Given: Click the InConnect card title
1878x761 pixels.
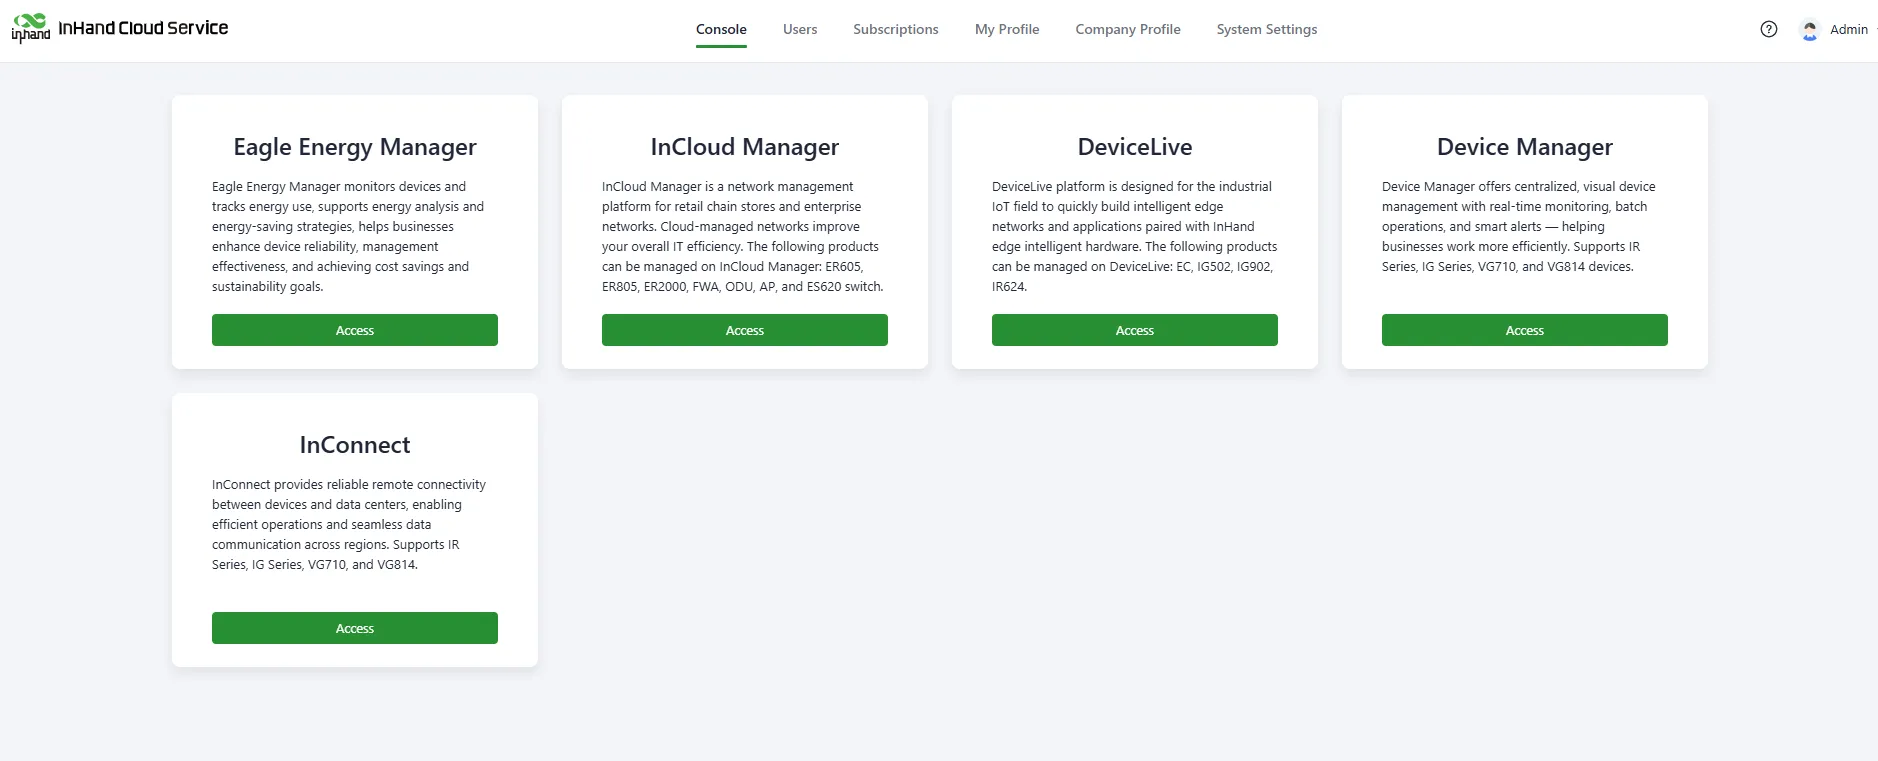Looking at the screenshot, I should 355,445.
